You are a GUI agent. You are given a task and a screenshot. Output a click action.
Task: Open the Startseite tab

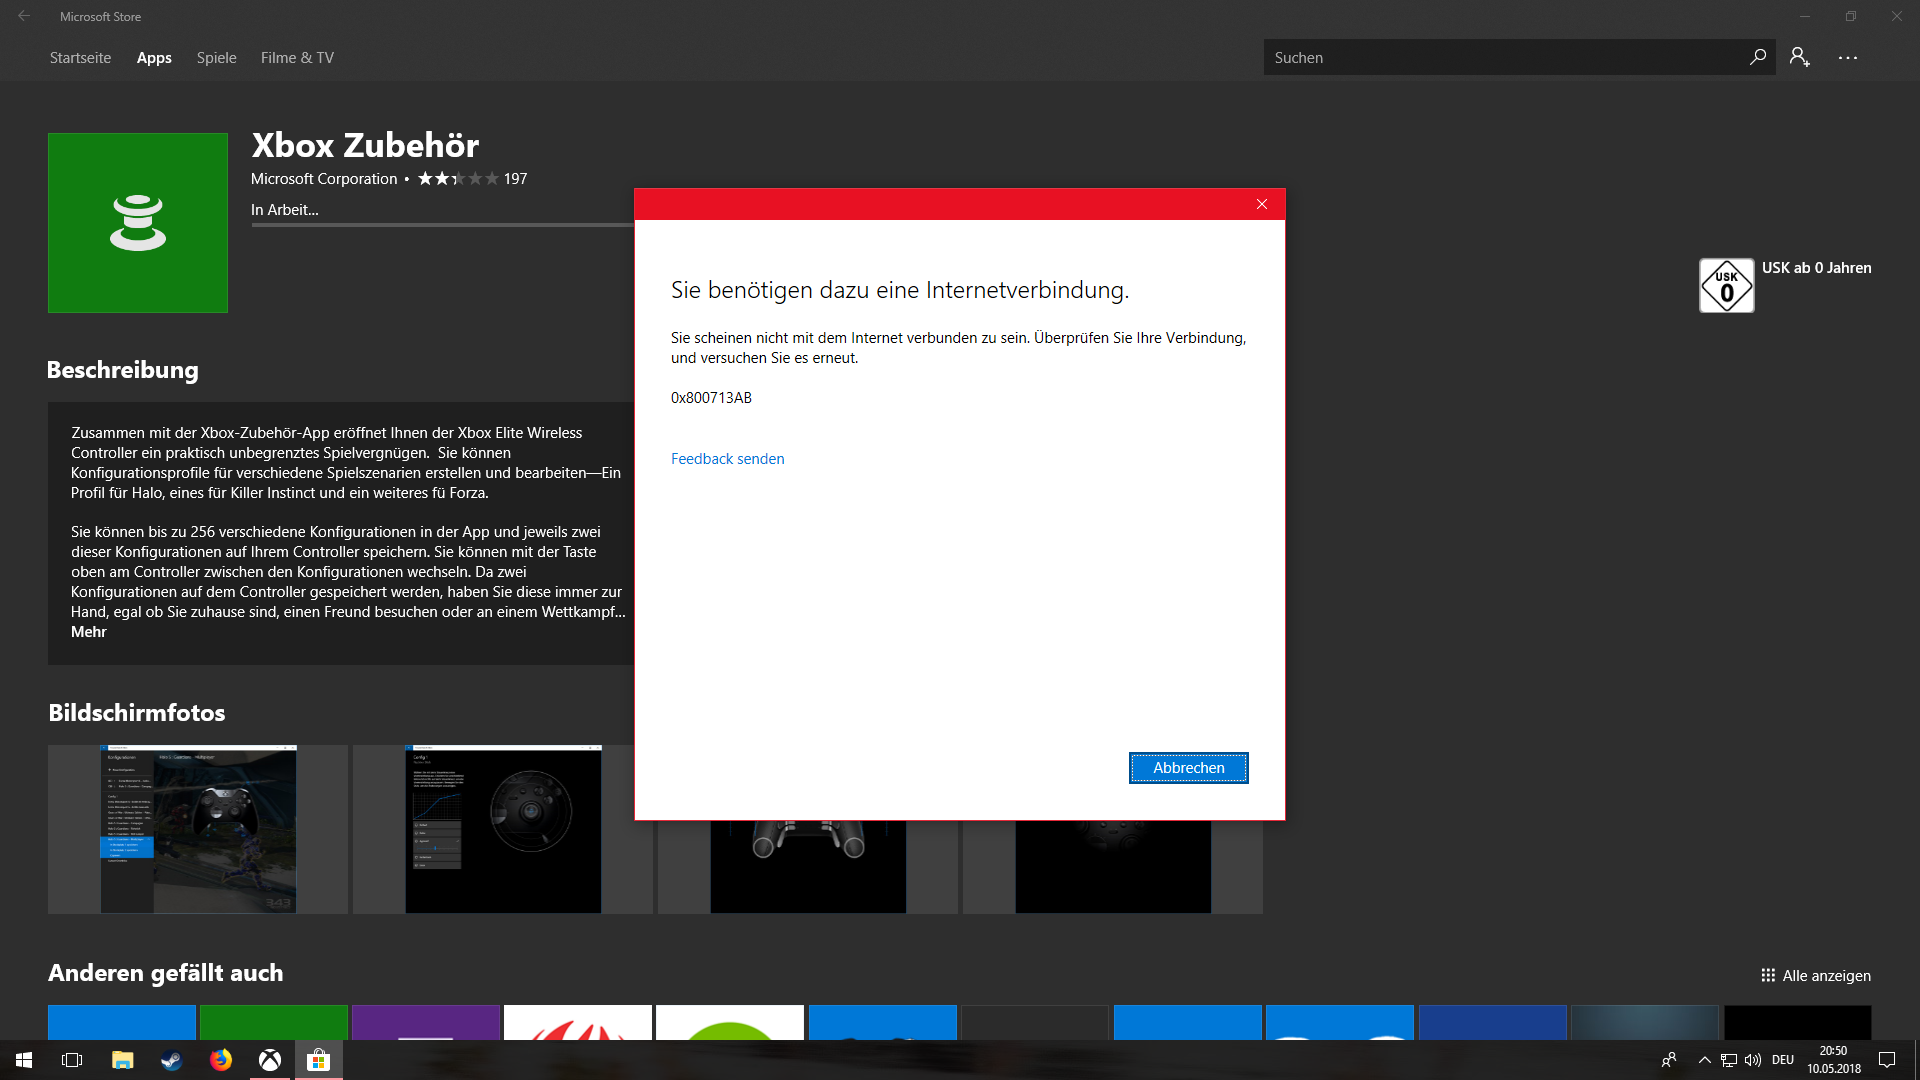tap(80, 58)
